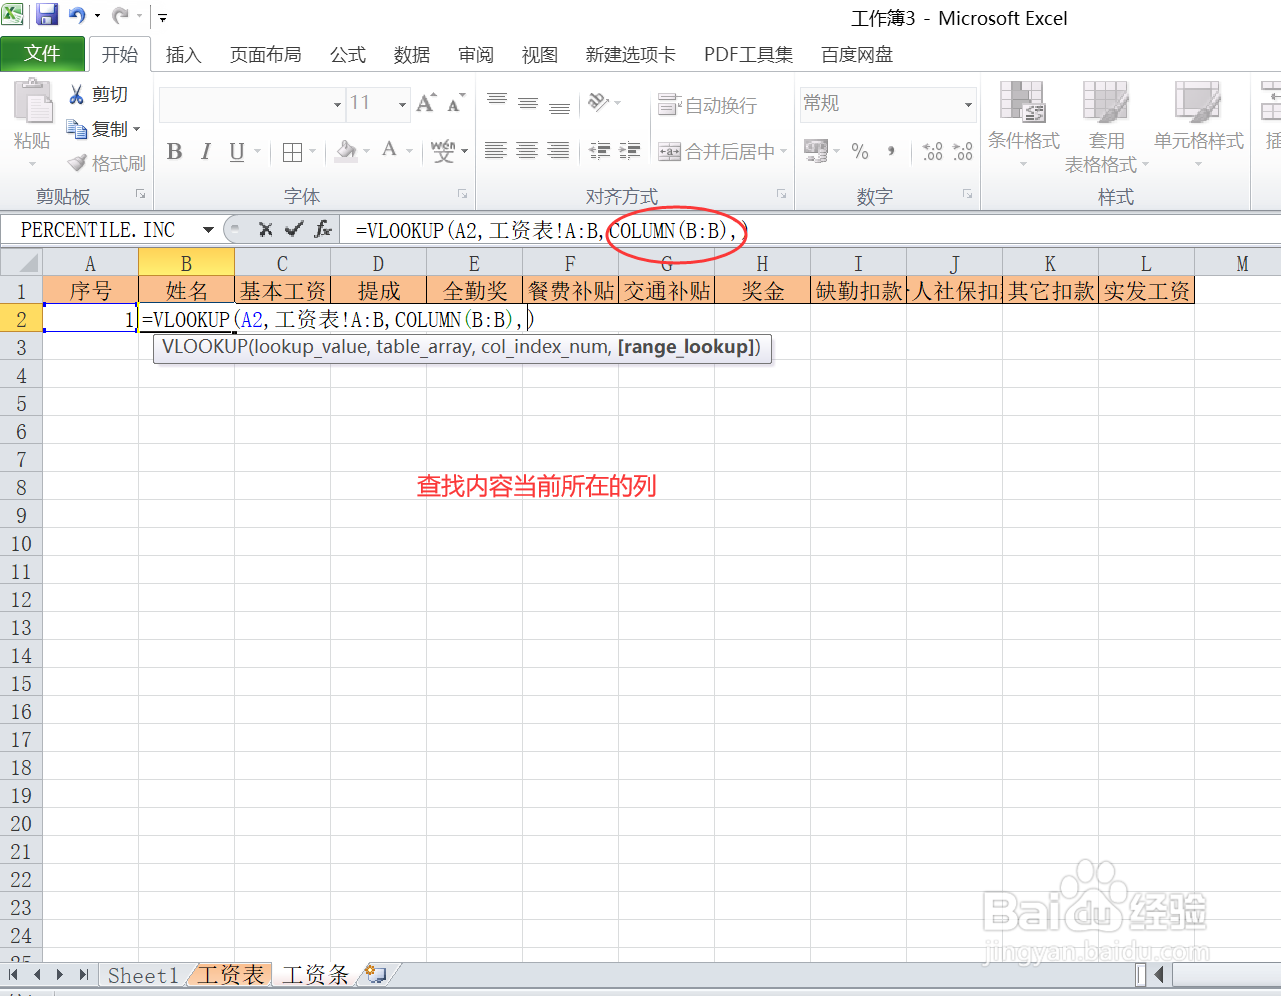The image size is (1281, 996).
Task: Switch to the PDF工具集 tab
Action: click(748, 55)
